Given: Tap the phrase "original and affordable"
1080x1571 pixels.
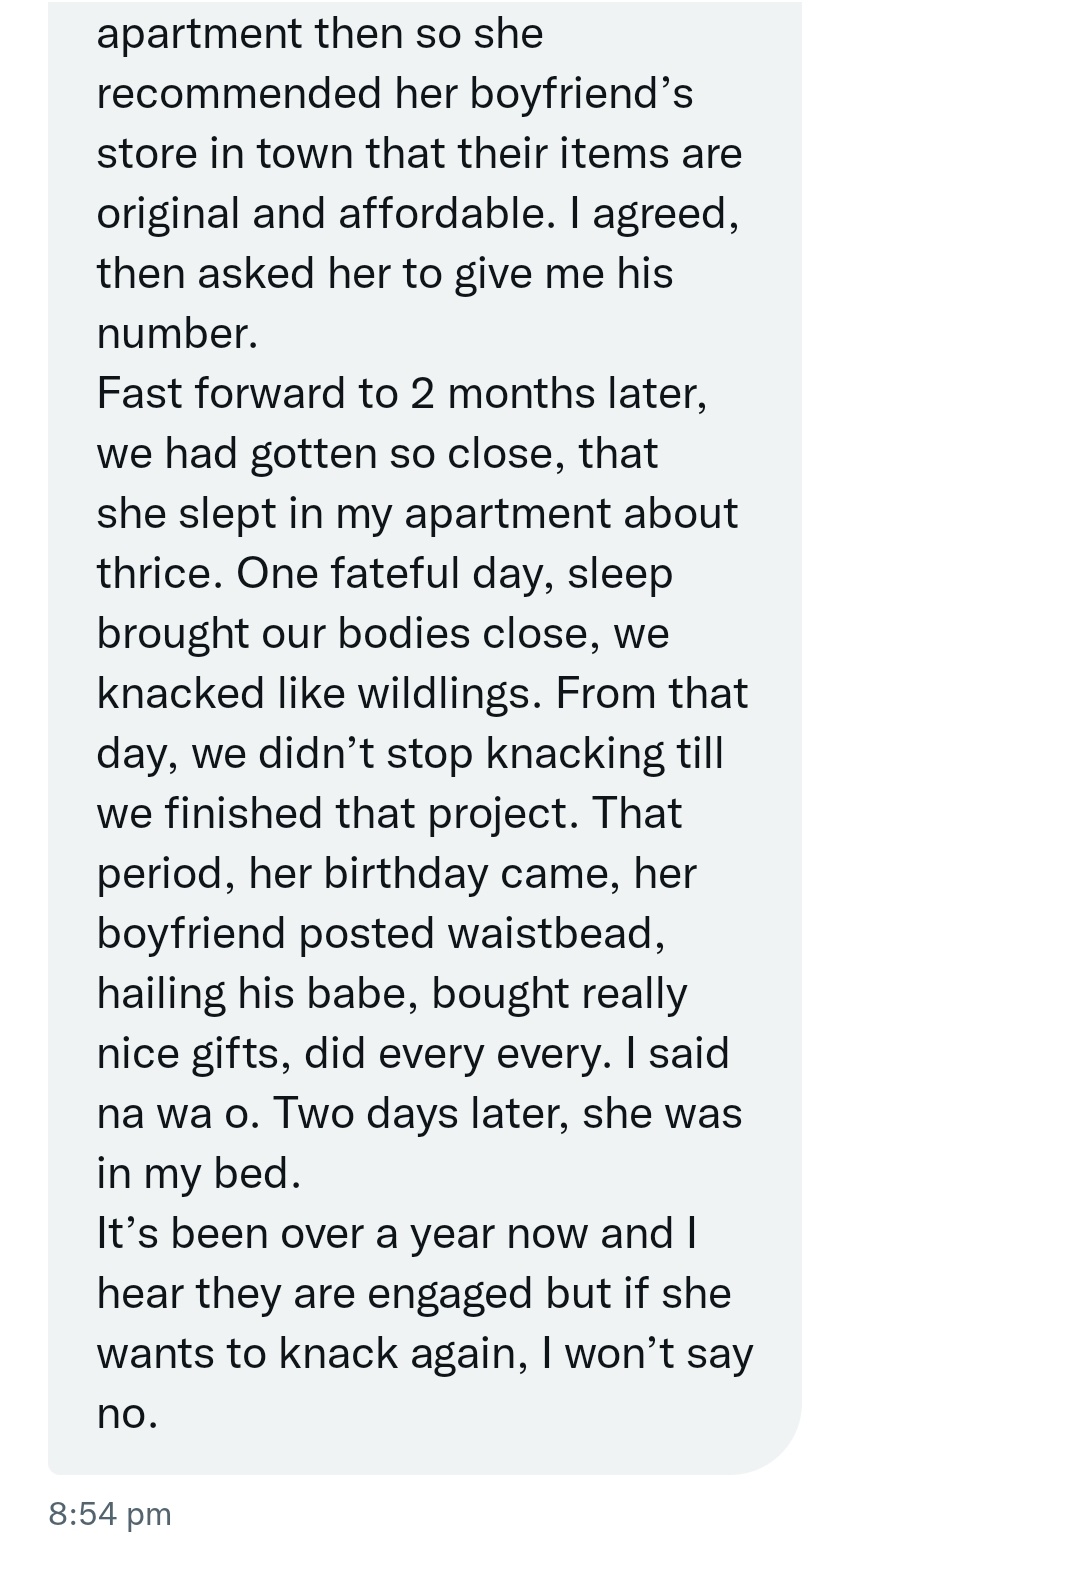Looking at the screenshot, I should coord(325,213).
